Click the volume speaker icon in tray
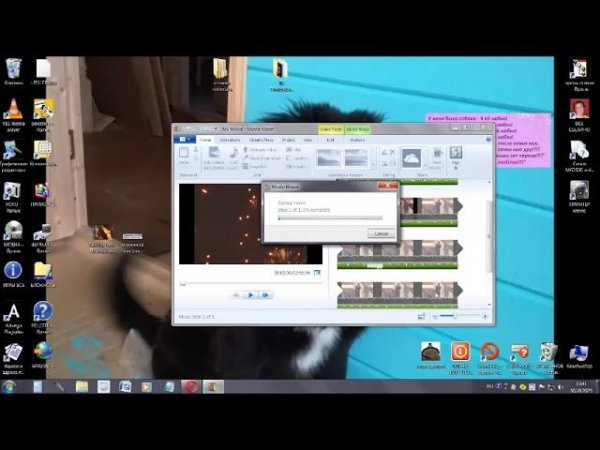600x450 pixels. (x=560, y=387)
